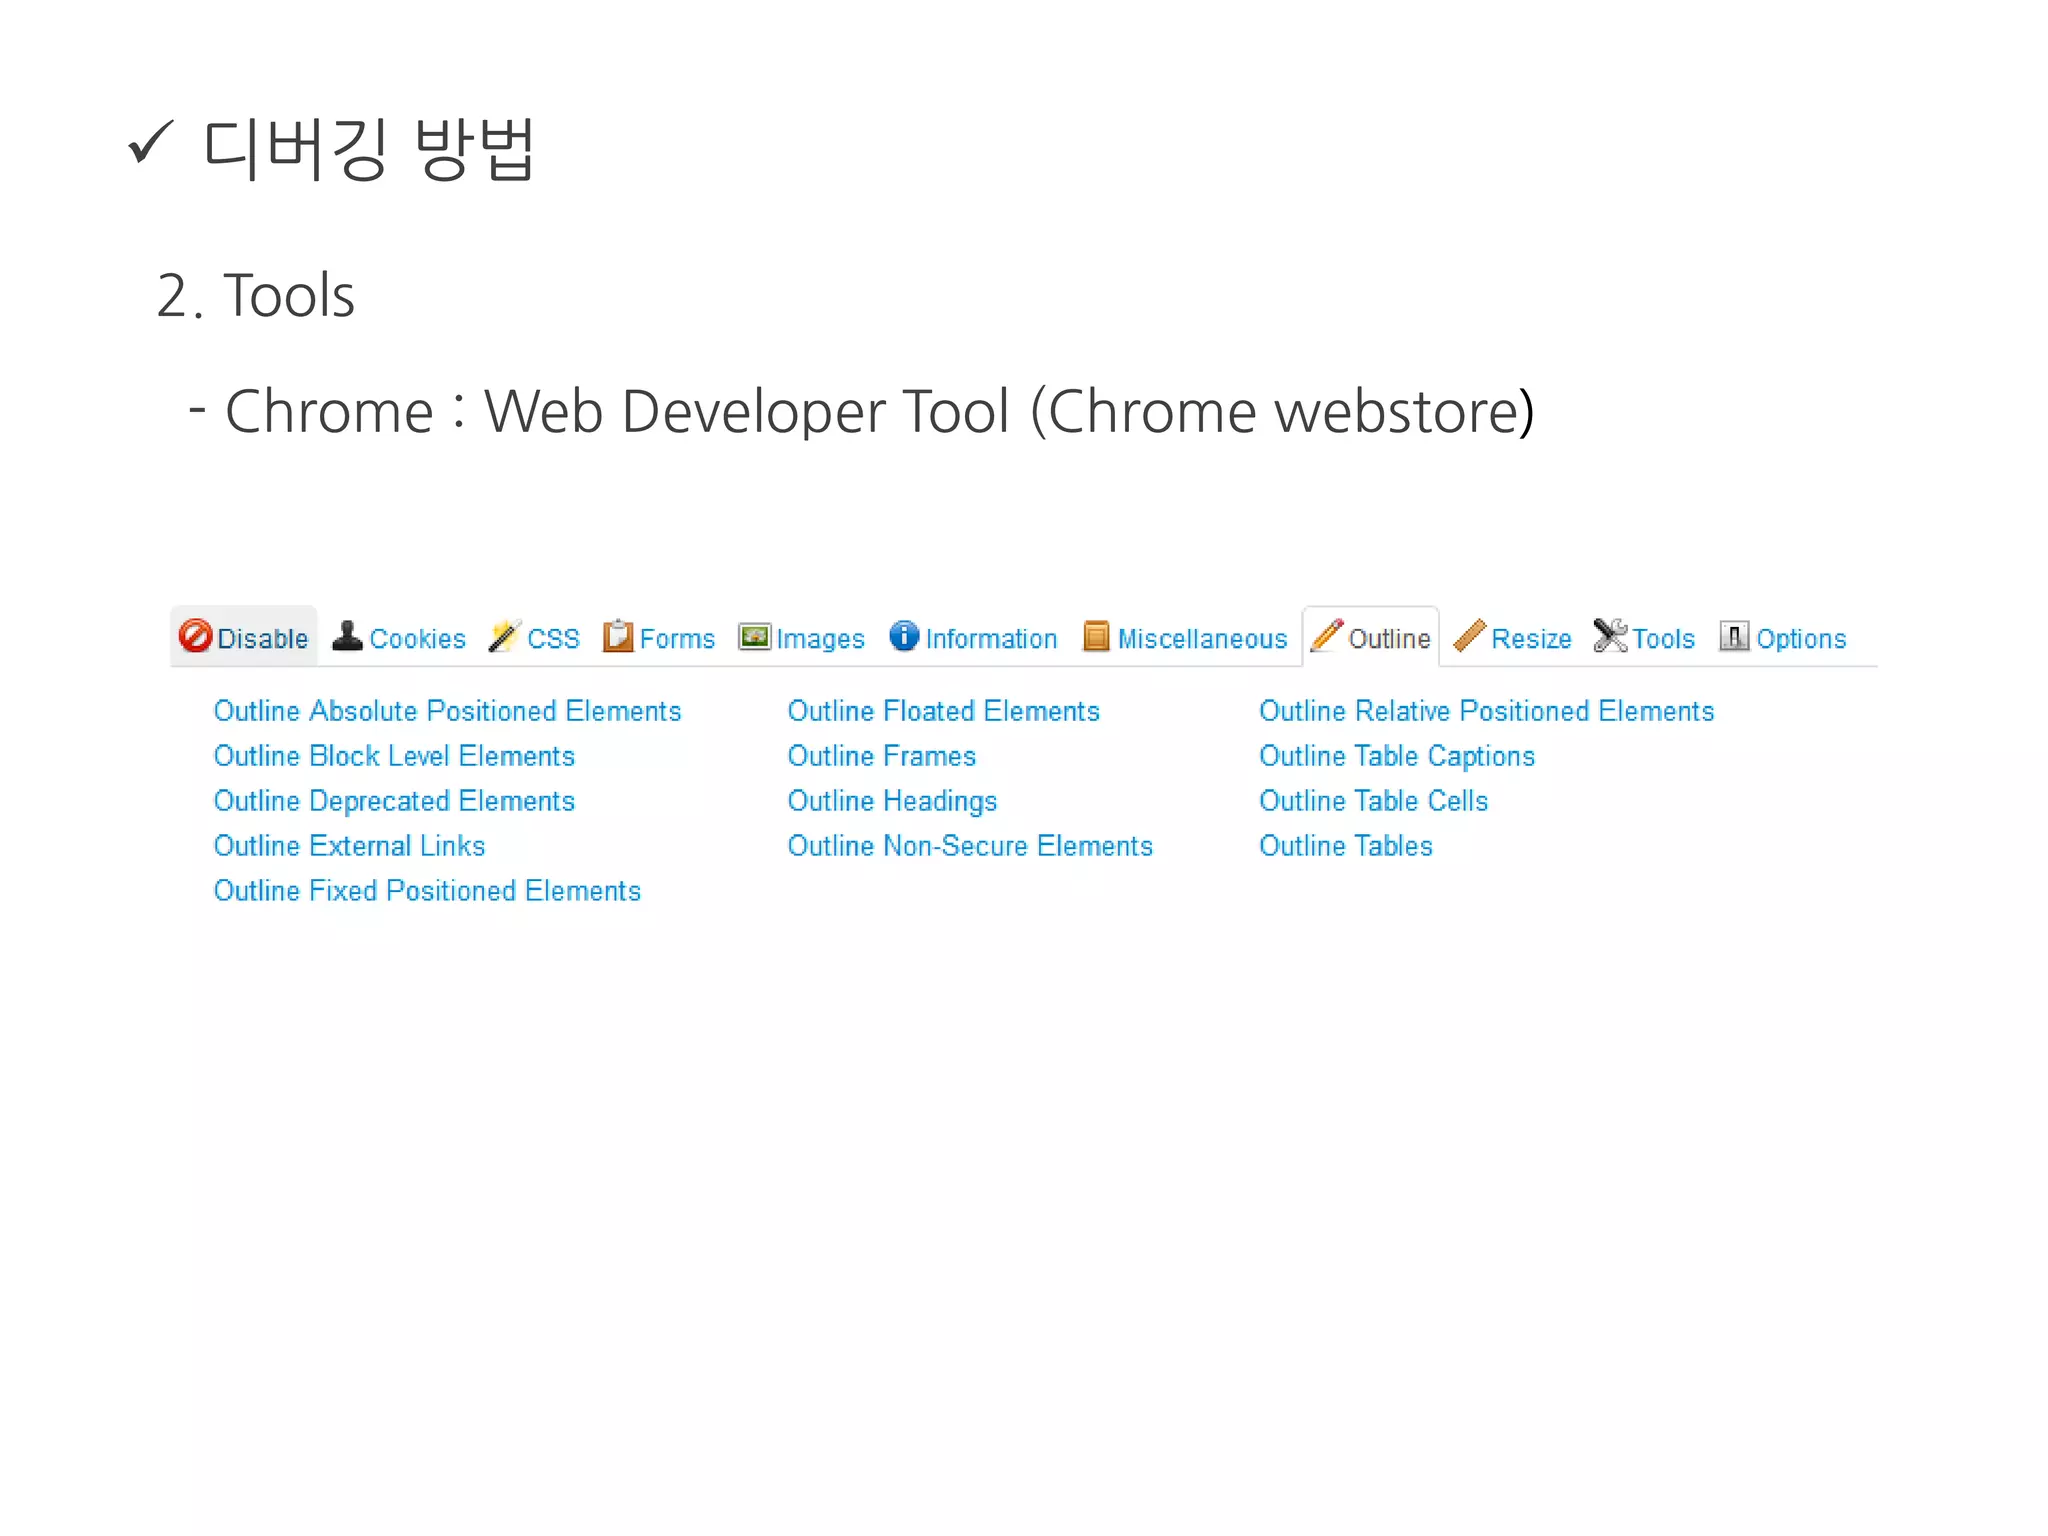Image resolution: width=2048 pixels, height=1536 pixels.
Task: Open the Disable tab
Action: click(x=244, y=637)
